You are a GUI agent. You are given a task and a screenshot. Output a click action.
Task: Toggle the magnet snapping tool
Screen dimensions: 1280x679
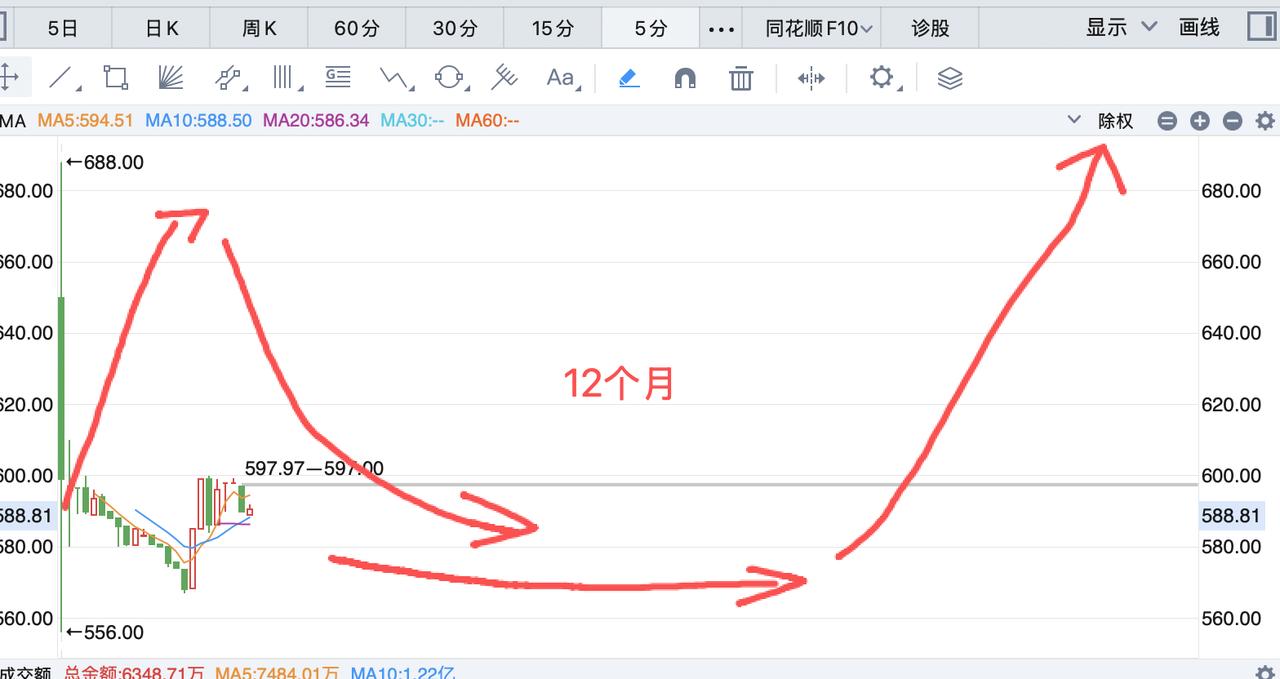pyautogui.click(x=684, y=76)
